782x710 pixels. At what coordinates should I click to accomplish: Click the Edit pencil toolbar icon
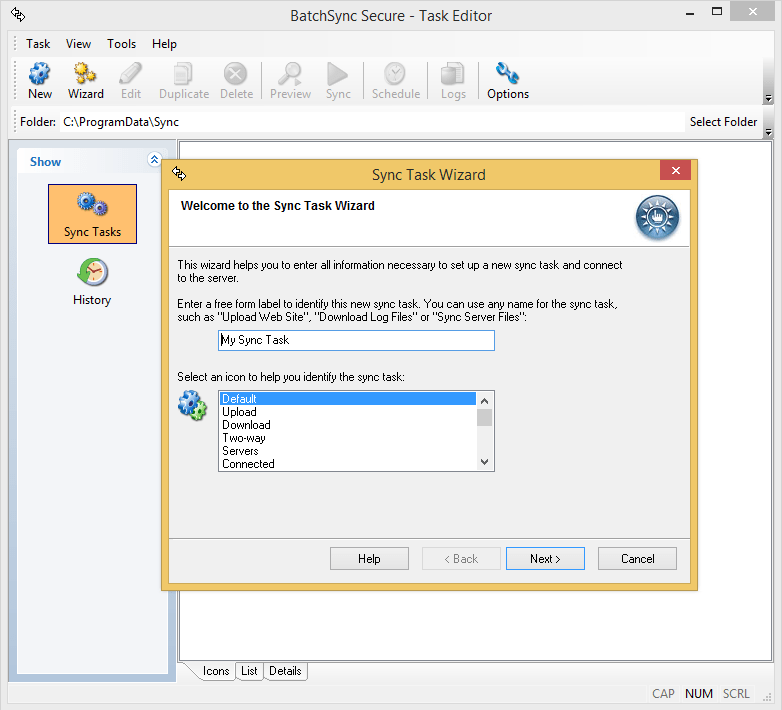coord(131,80)
